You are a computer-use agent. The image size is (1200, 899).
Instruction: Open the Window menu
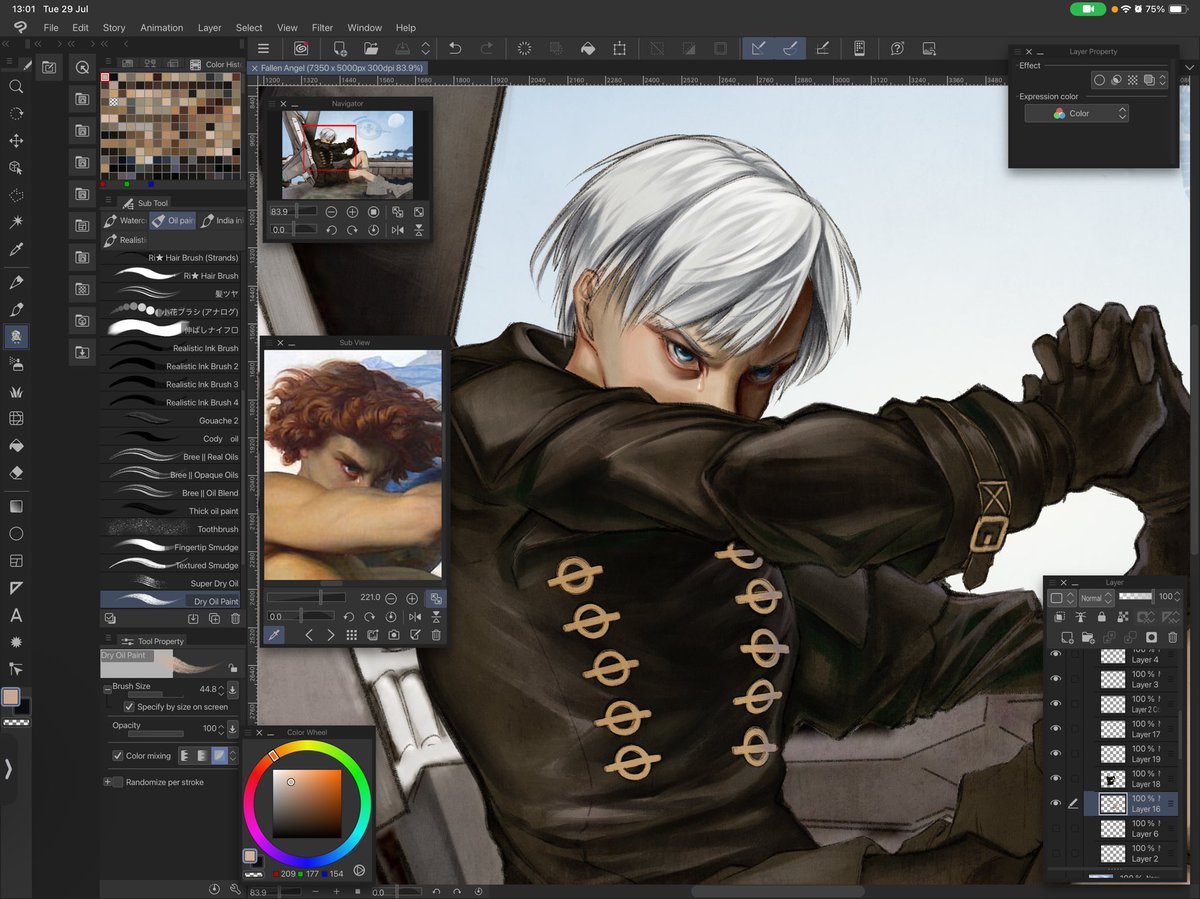pos(364,28)
